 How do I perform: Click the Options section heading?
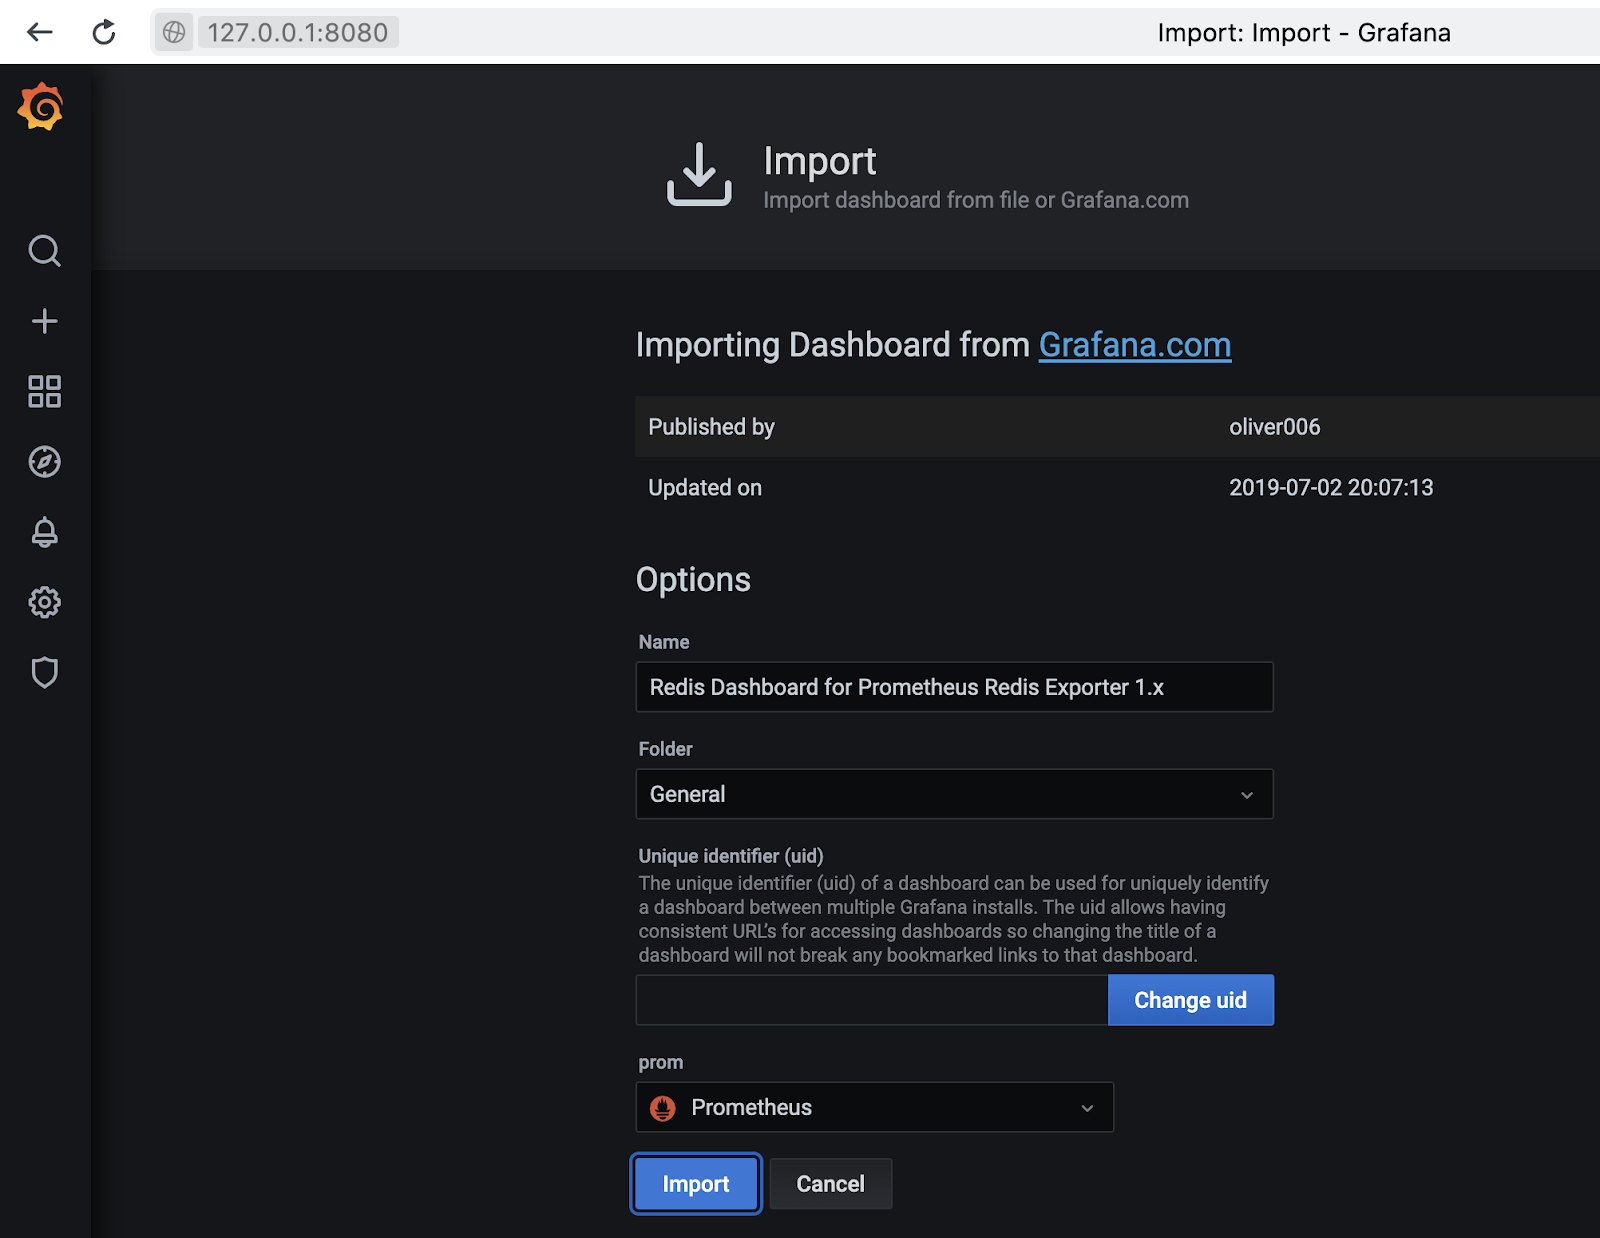693,580
